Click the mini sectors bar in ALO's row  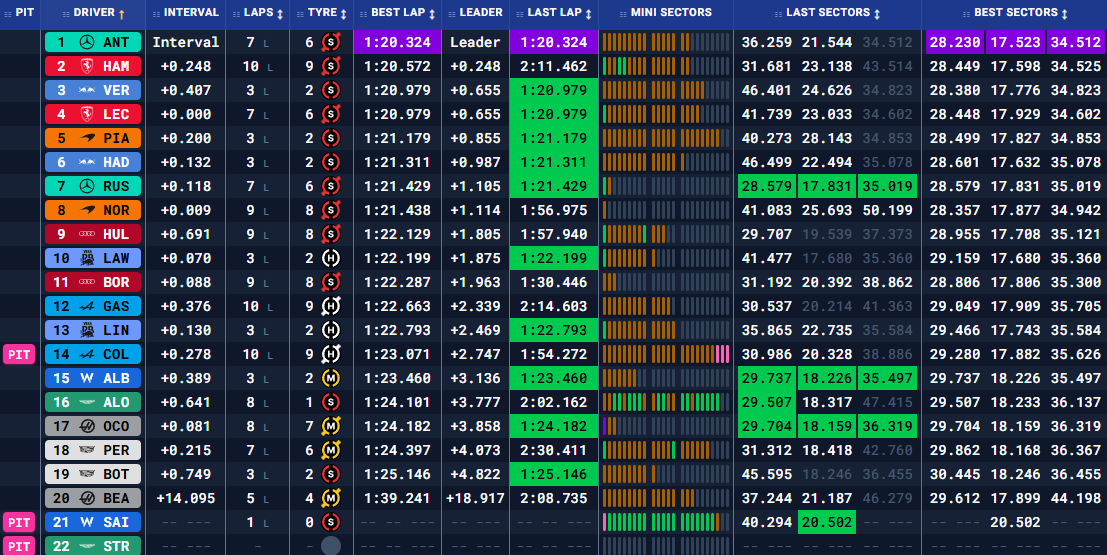pos(666,402)
